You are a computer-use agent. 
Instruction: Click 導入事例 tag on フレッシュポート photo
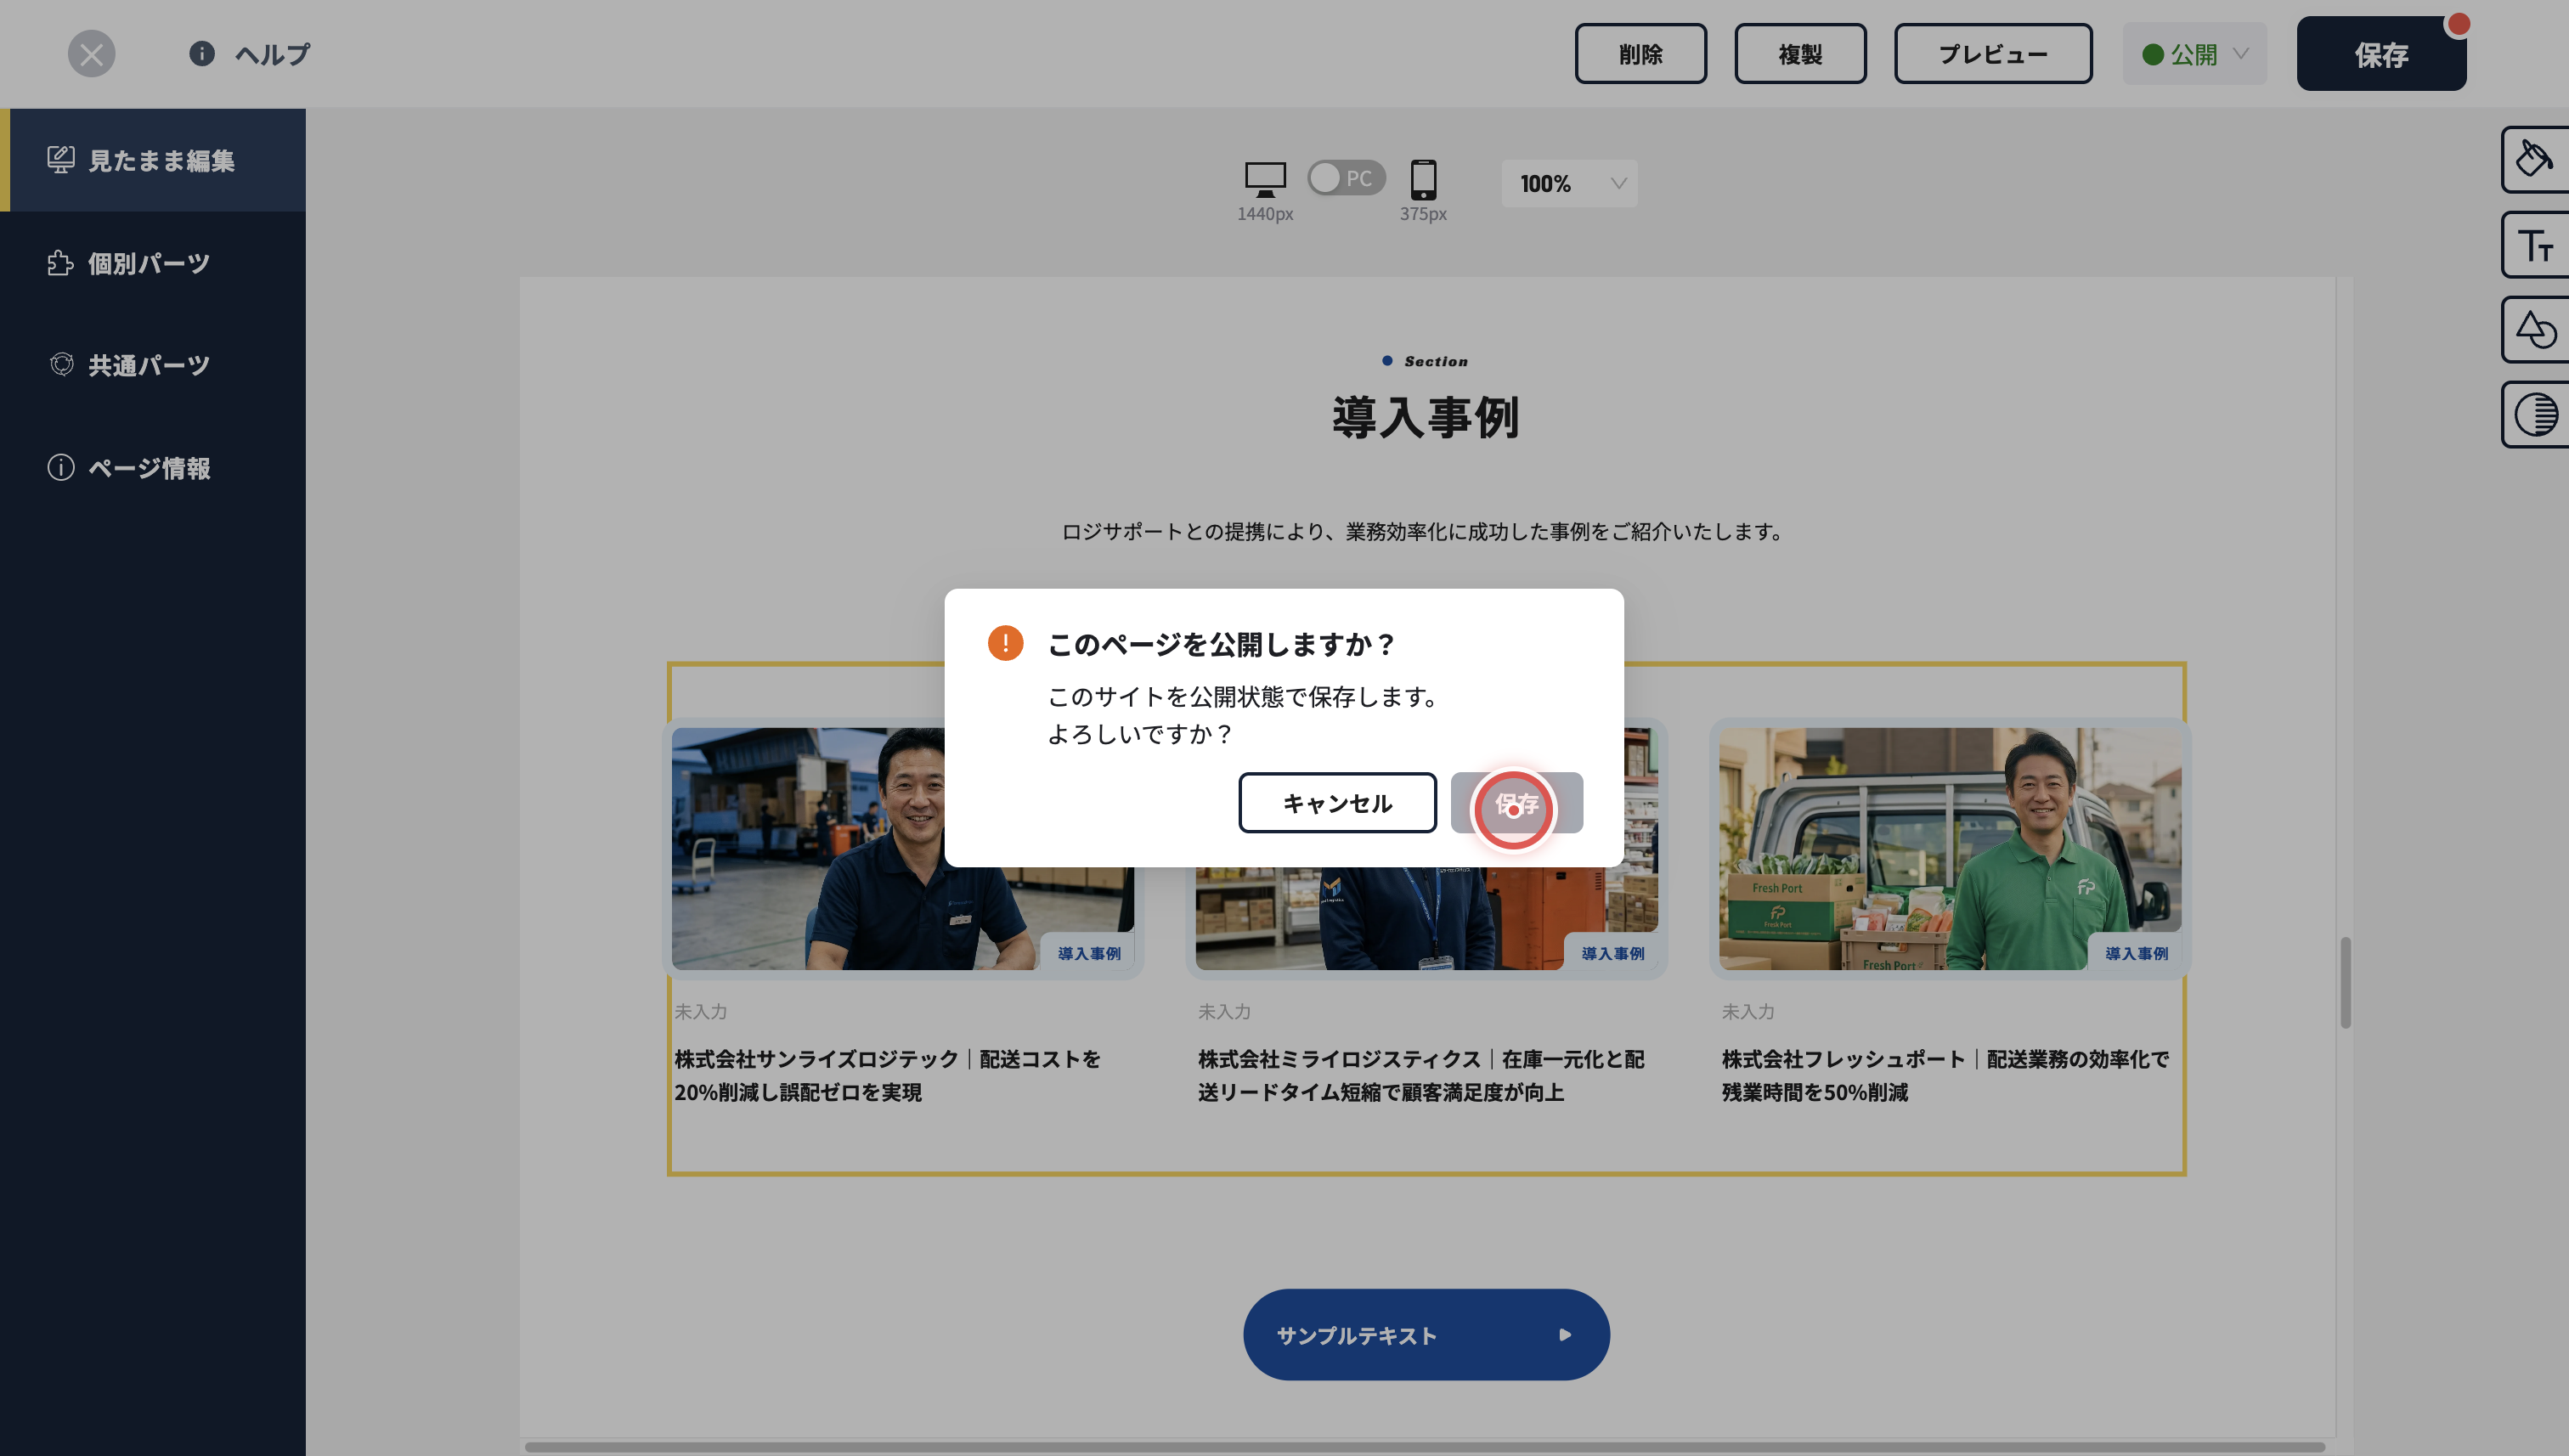[2136, 953]
